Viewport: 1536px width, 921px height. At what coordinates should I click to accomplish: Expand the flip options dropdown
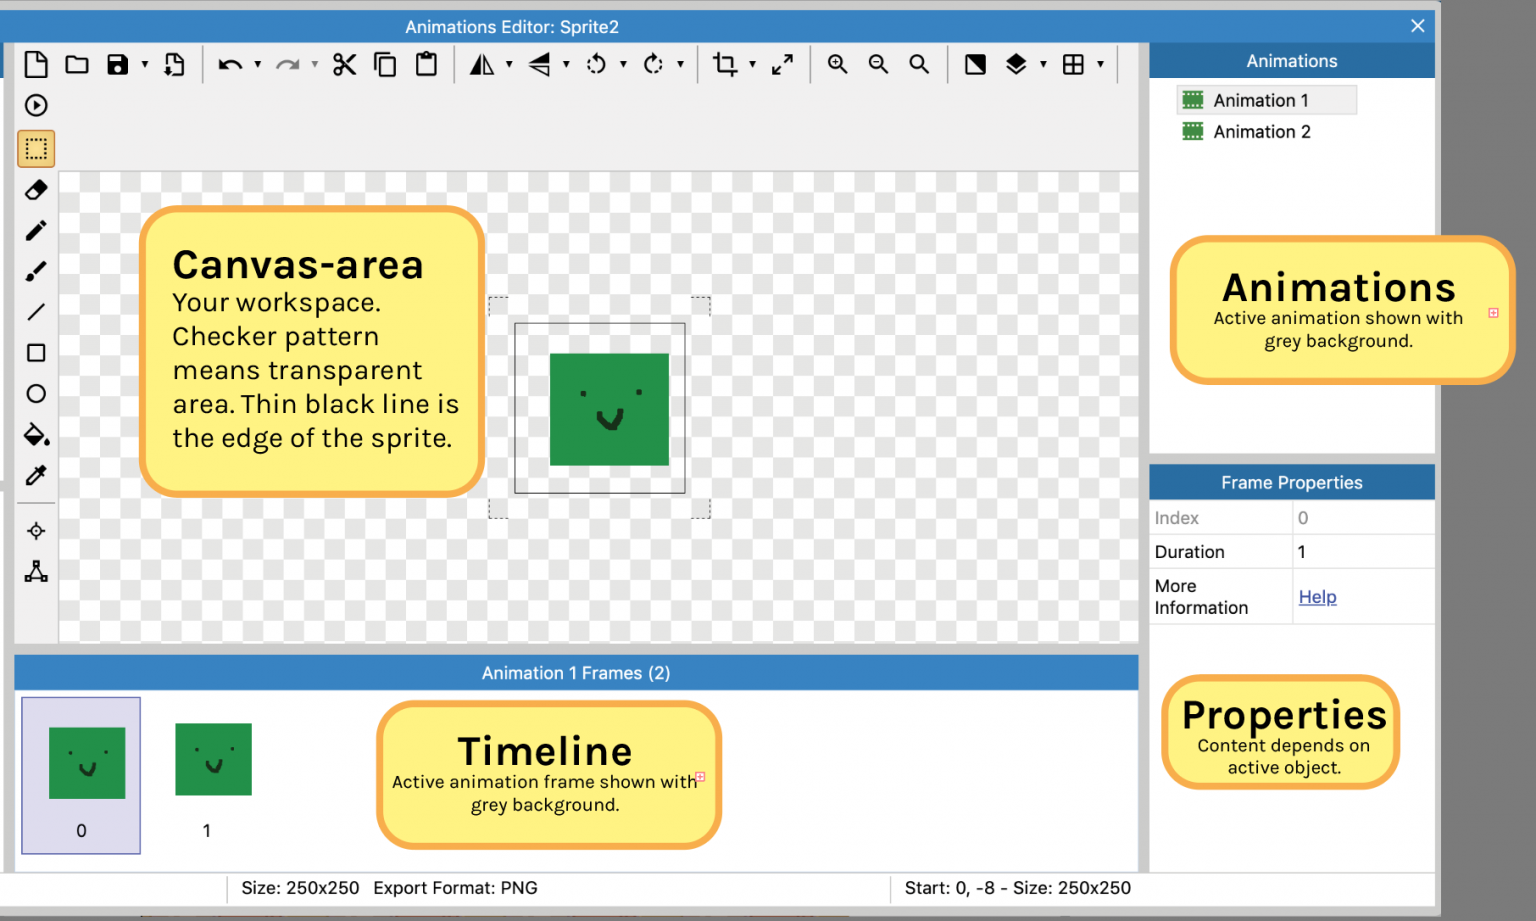[566, 65]
